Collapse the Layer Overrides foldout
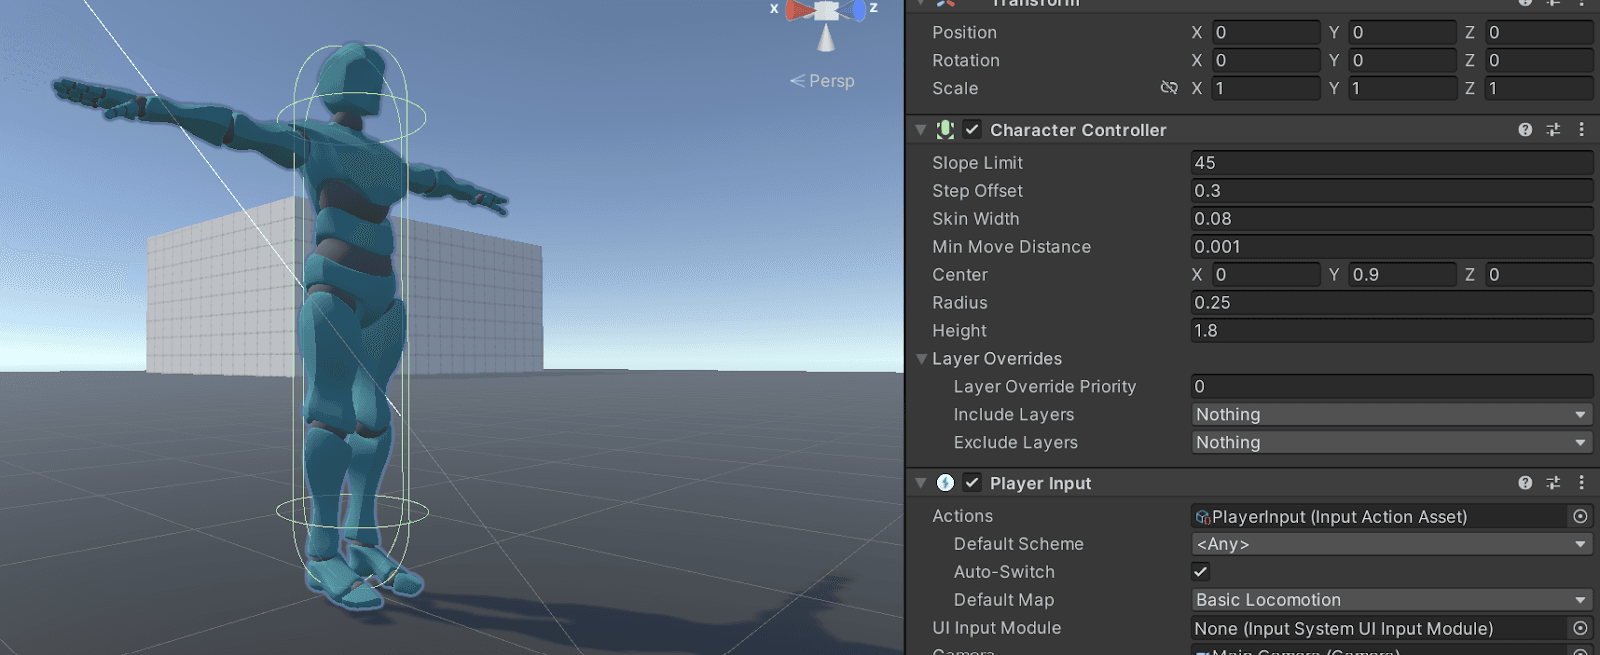The image size is (1600, 655). 922,359
